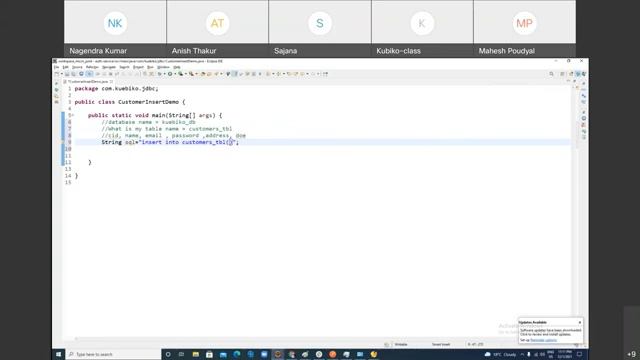Open the Navigate menu
640x360 pixels.
click(x=109, y=67)
